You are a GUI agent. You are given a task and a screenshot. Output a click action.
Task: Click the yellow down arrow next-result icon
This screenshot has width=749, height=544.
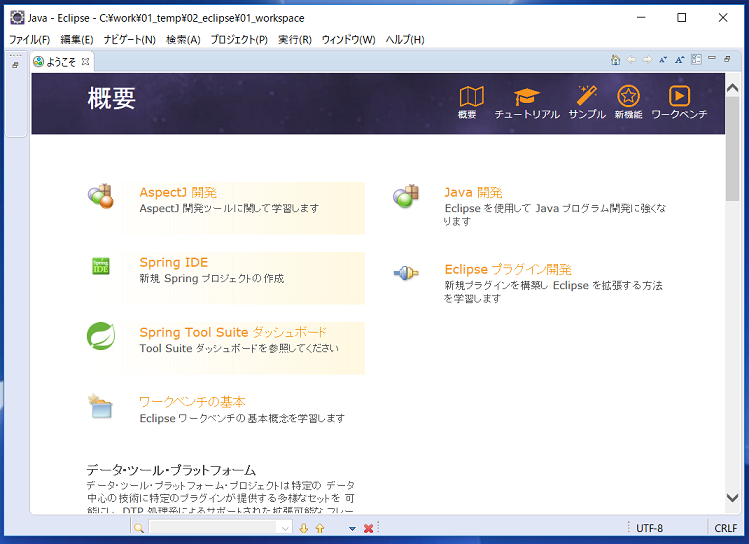click(x=303, y=528)
